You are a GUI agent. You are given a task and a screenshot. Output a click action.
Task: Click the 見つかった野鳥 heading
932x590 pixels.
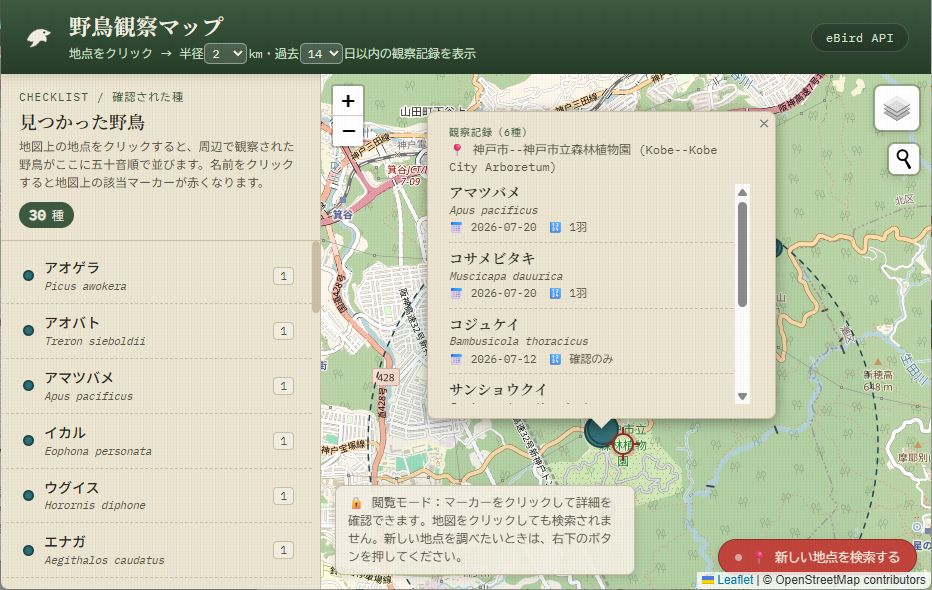82,122
